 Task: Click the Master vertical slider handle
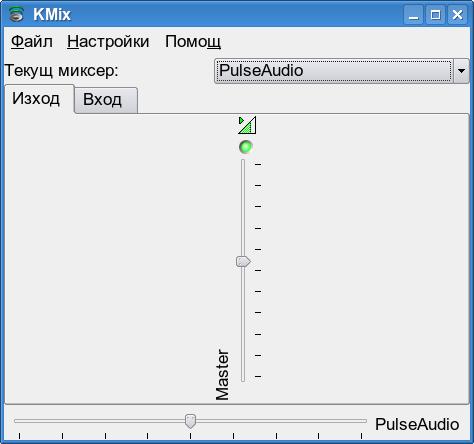point(243,262)
